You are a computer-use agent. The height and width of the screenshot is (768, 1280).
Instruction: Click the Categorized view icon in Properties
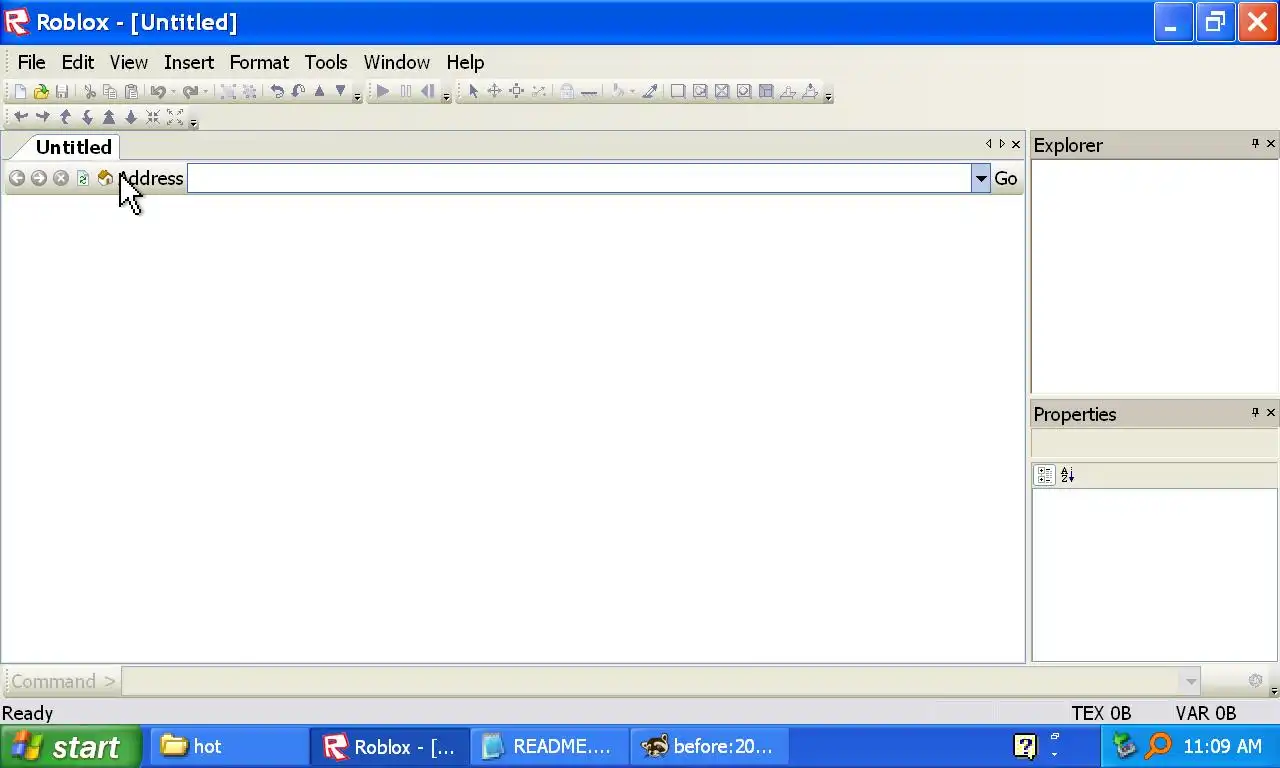1045,475
